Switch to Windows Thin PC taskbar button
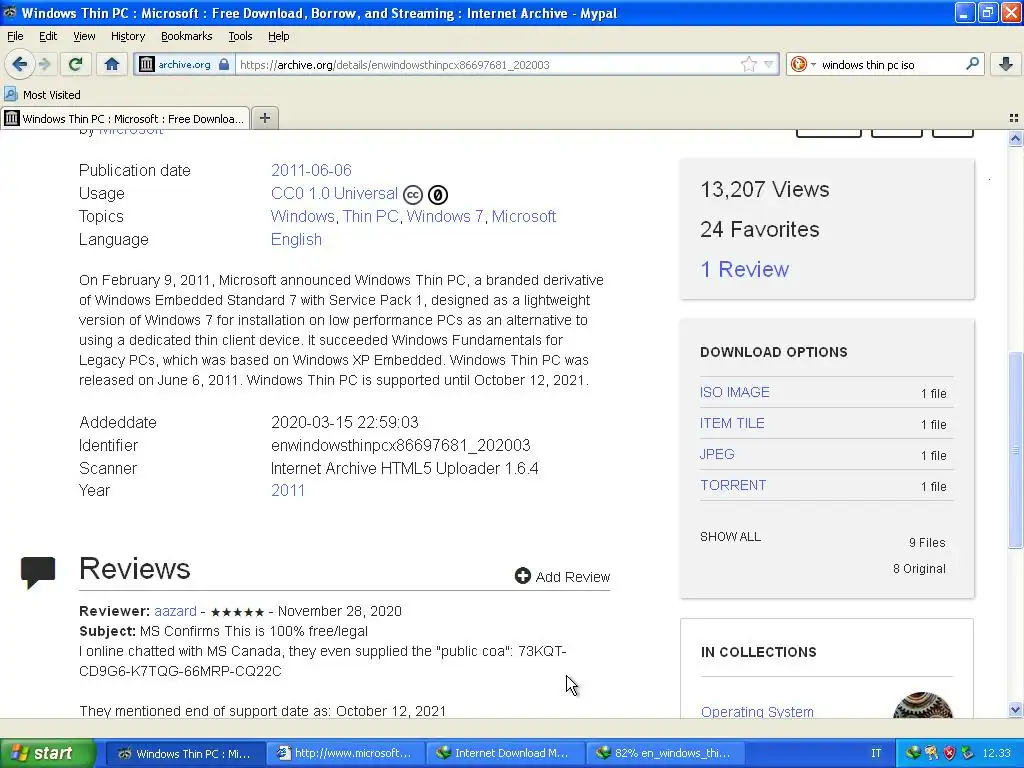 point(184,753)
